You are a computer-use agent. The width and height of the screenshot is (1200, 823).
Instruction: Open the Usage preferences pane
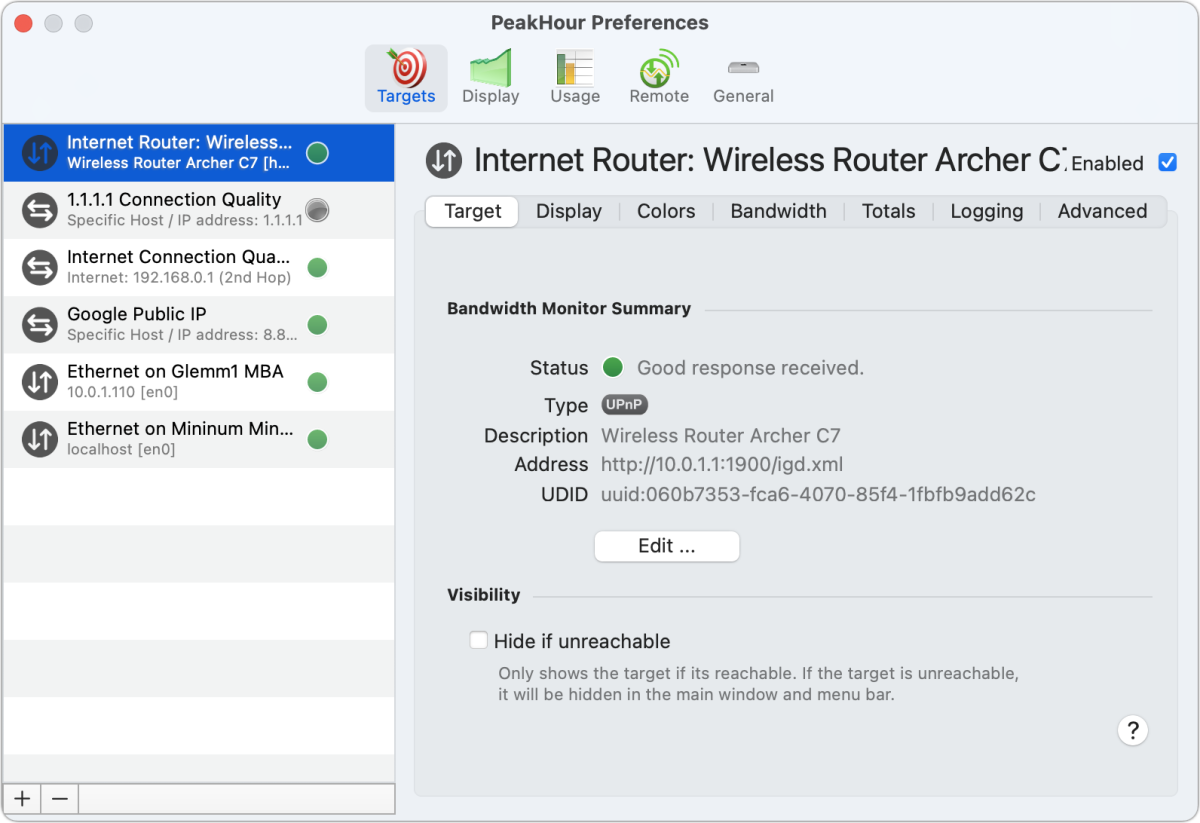point(575,77)
